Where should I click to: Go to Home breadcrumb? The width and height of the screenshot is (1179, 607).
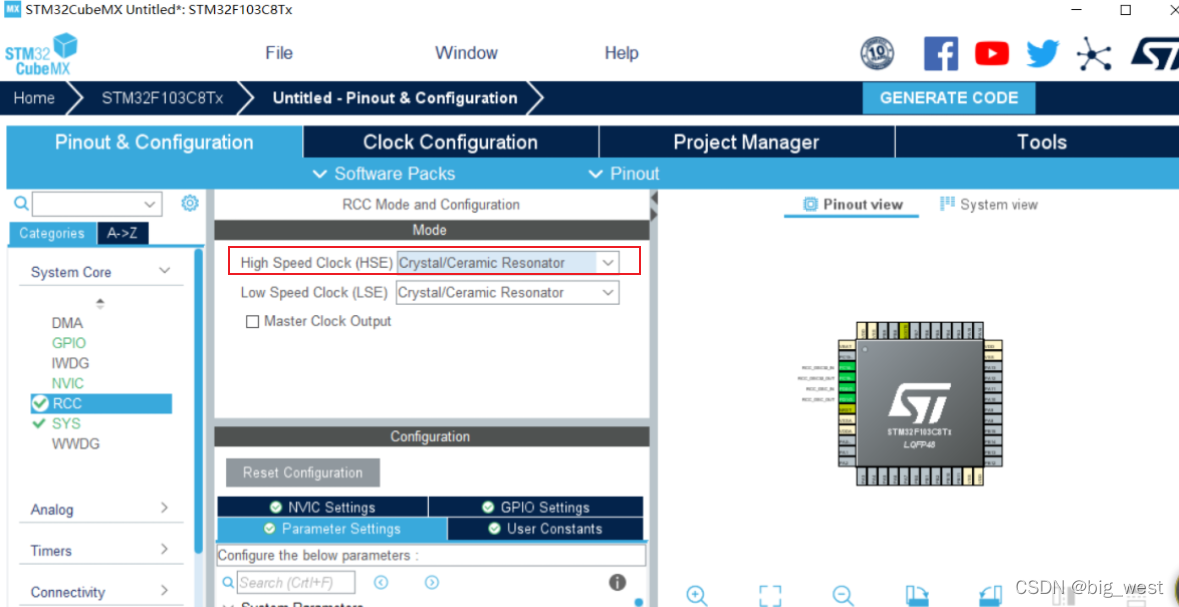[x=34, y=99]
